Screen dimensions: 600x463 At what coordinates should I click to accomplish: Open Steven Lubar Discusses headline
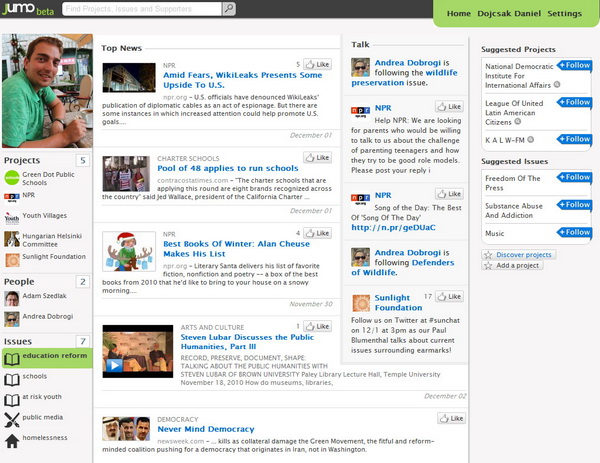[247, 342]
